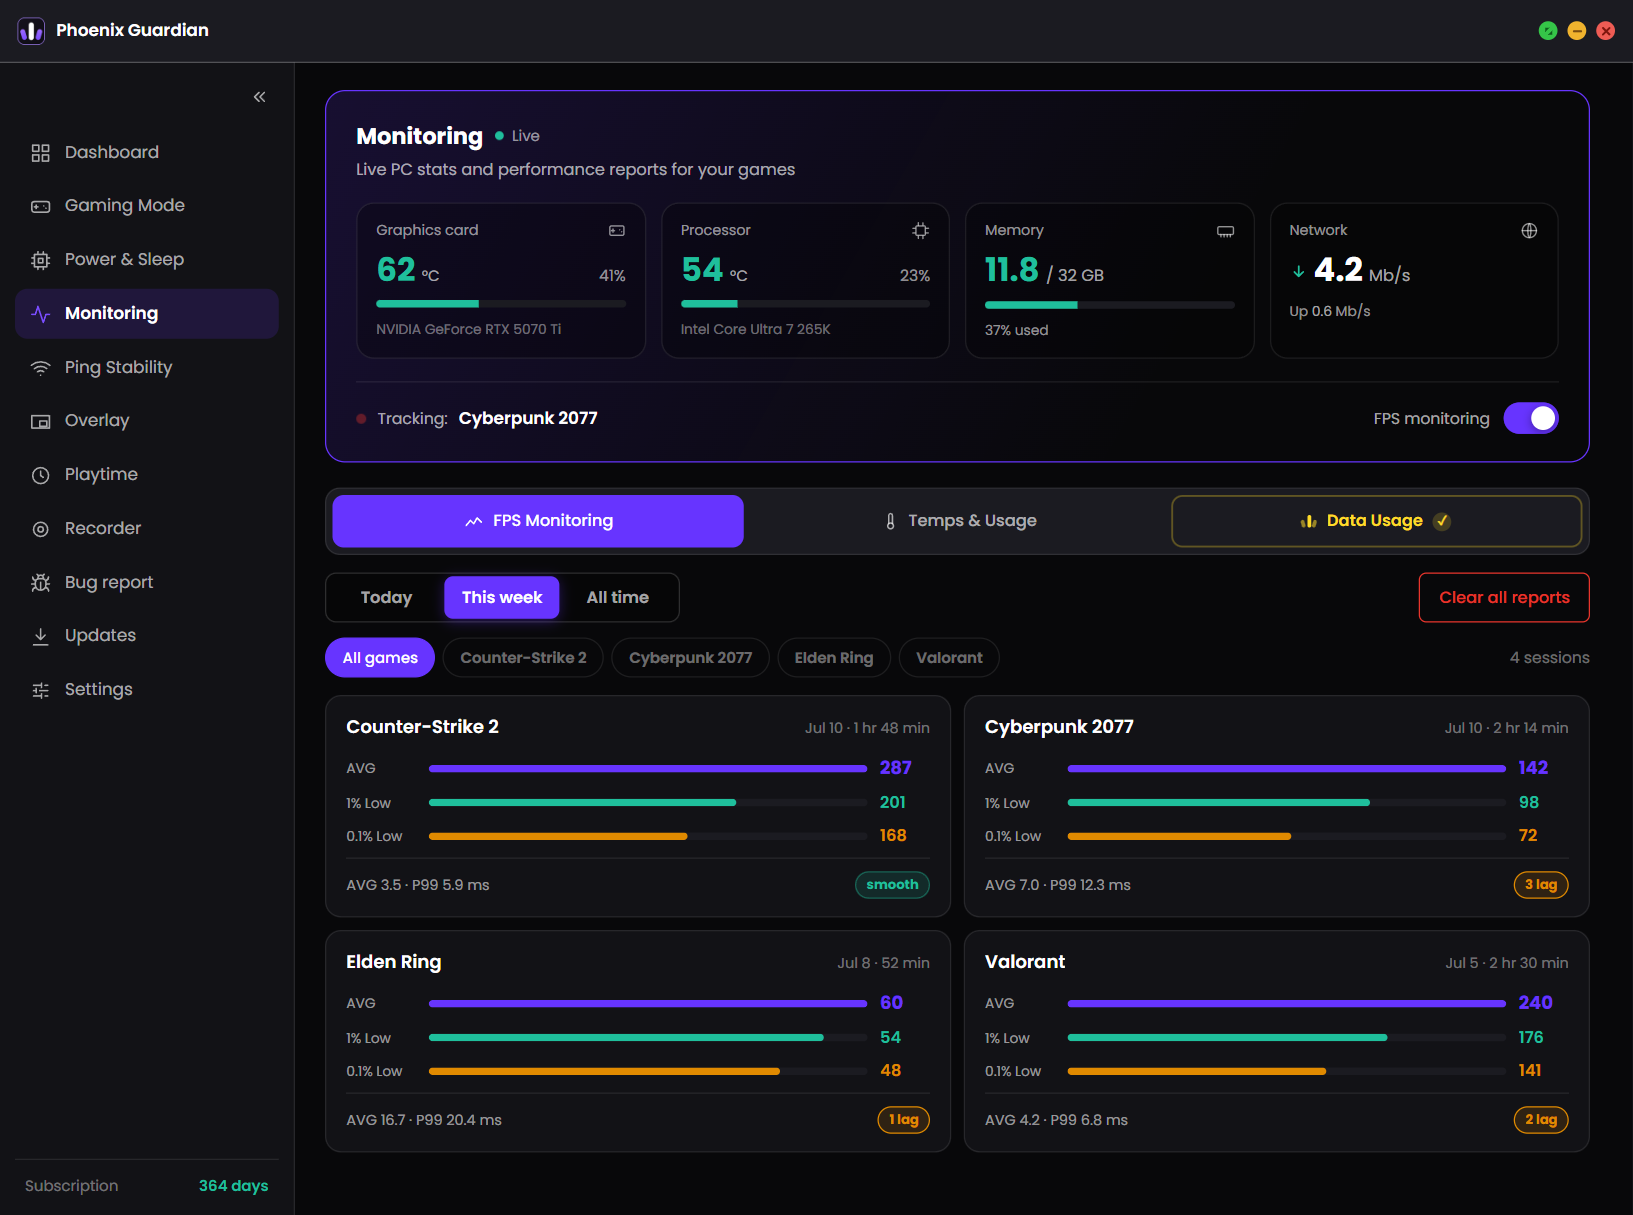The width and height of the screenshot is (1633, 1215).
Task: Select the Today time range
Action: (x=386, y=597)
